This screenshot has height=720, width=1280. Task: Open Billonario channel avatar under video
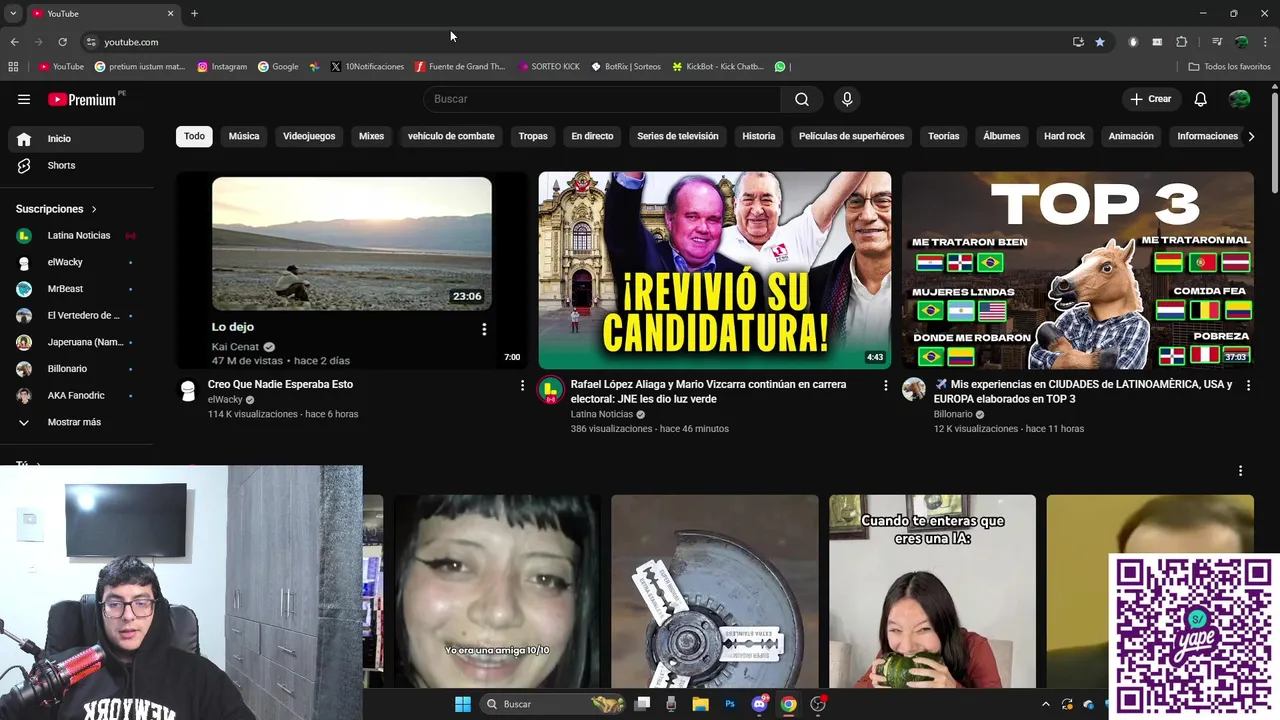coord(914,390)
